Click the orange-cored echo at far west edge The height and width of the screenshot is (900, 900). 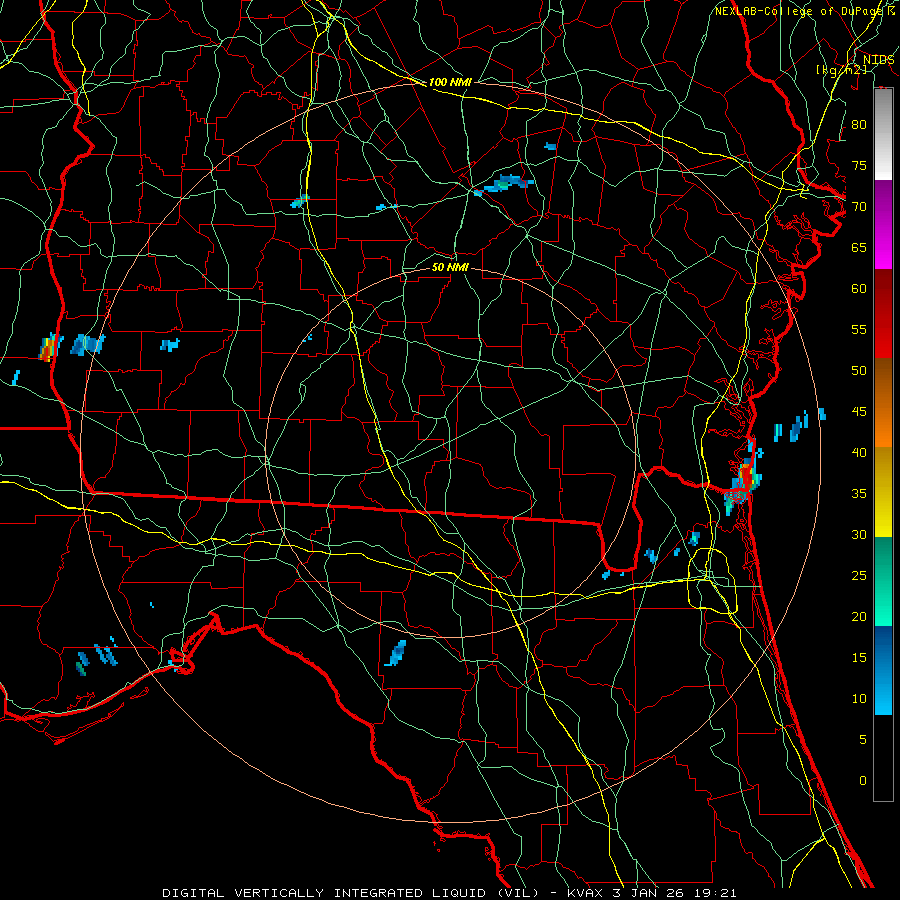click(x=48, y=348)
